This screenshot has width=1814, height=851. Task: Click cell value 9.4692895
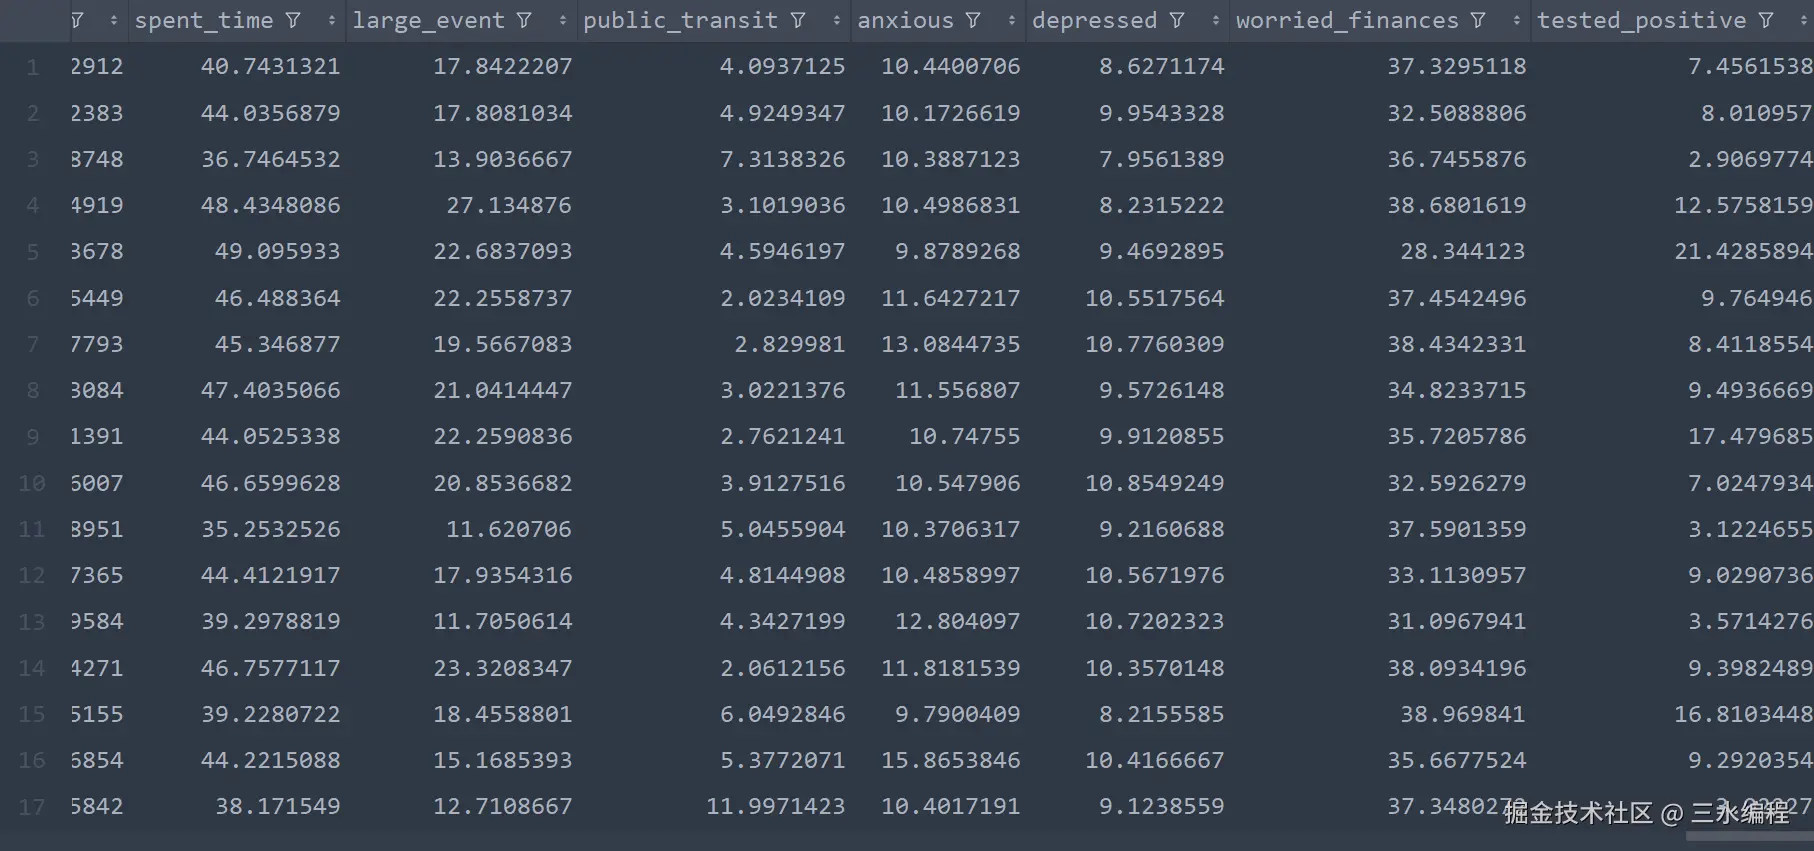[x=1161, y=251]
